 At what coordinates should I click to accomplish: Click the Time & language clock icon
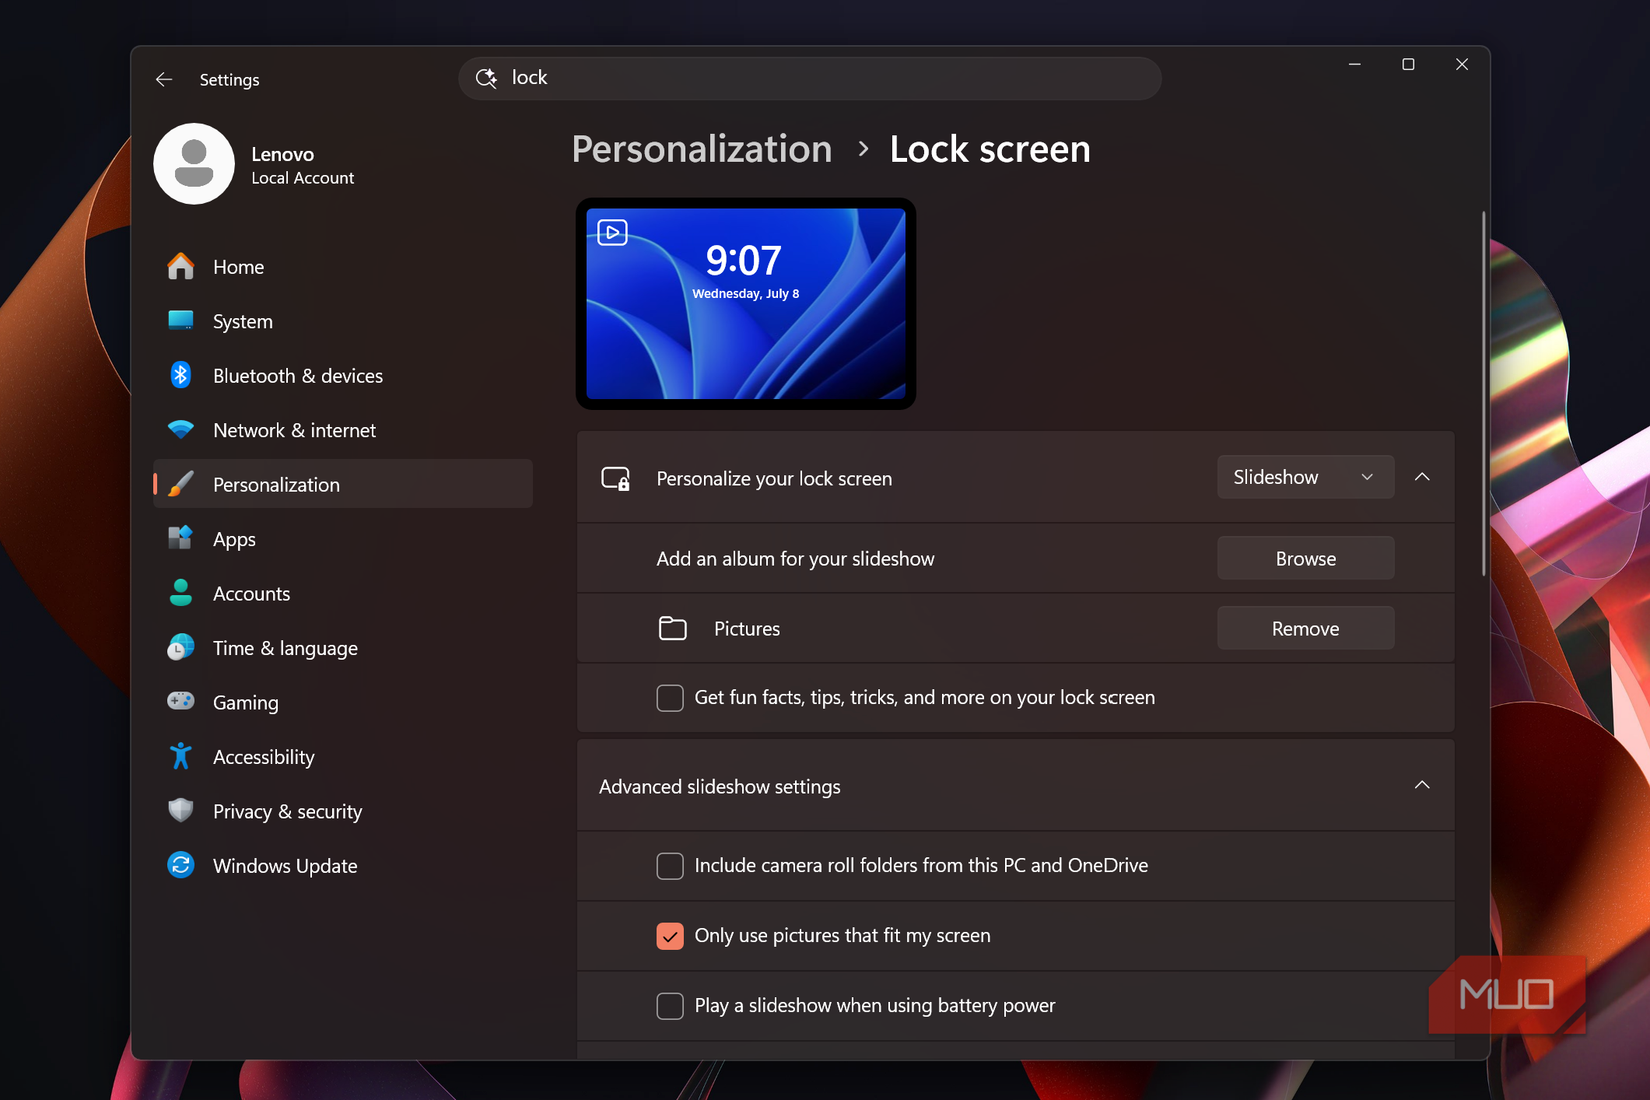181,647
